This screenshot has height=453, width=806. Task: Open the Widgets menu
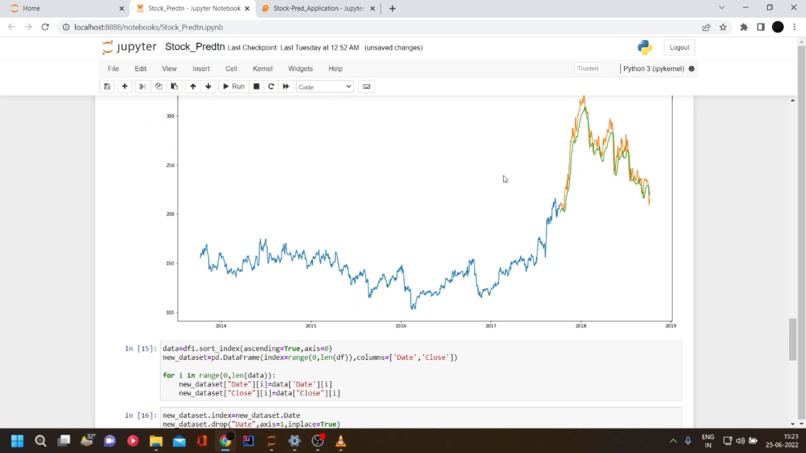pyautogui.click(x=300, y=68)
